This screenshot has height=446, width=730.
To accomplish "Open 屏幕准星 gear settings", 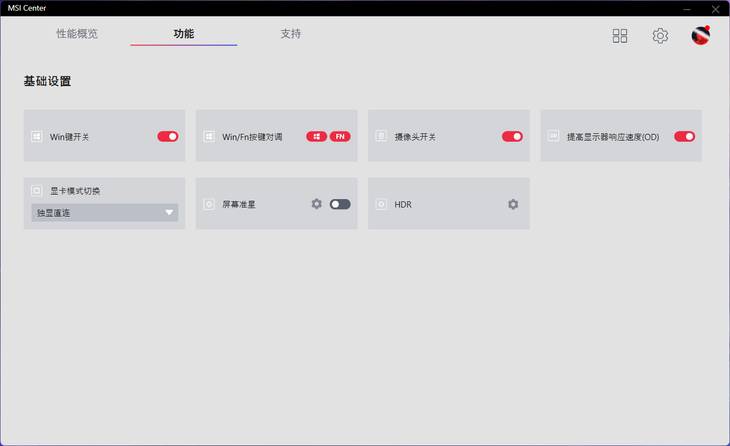I will point(317,204).
